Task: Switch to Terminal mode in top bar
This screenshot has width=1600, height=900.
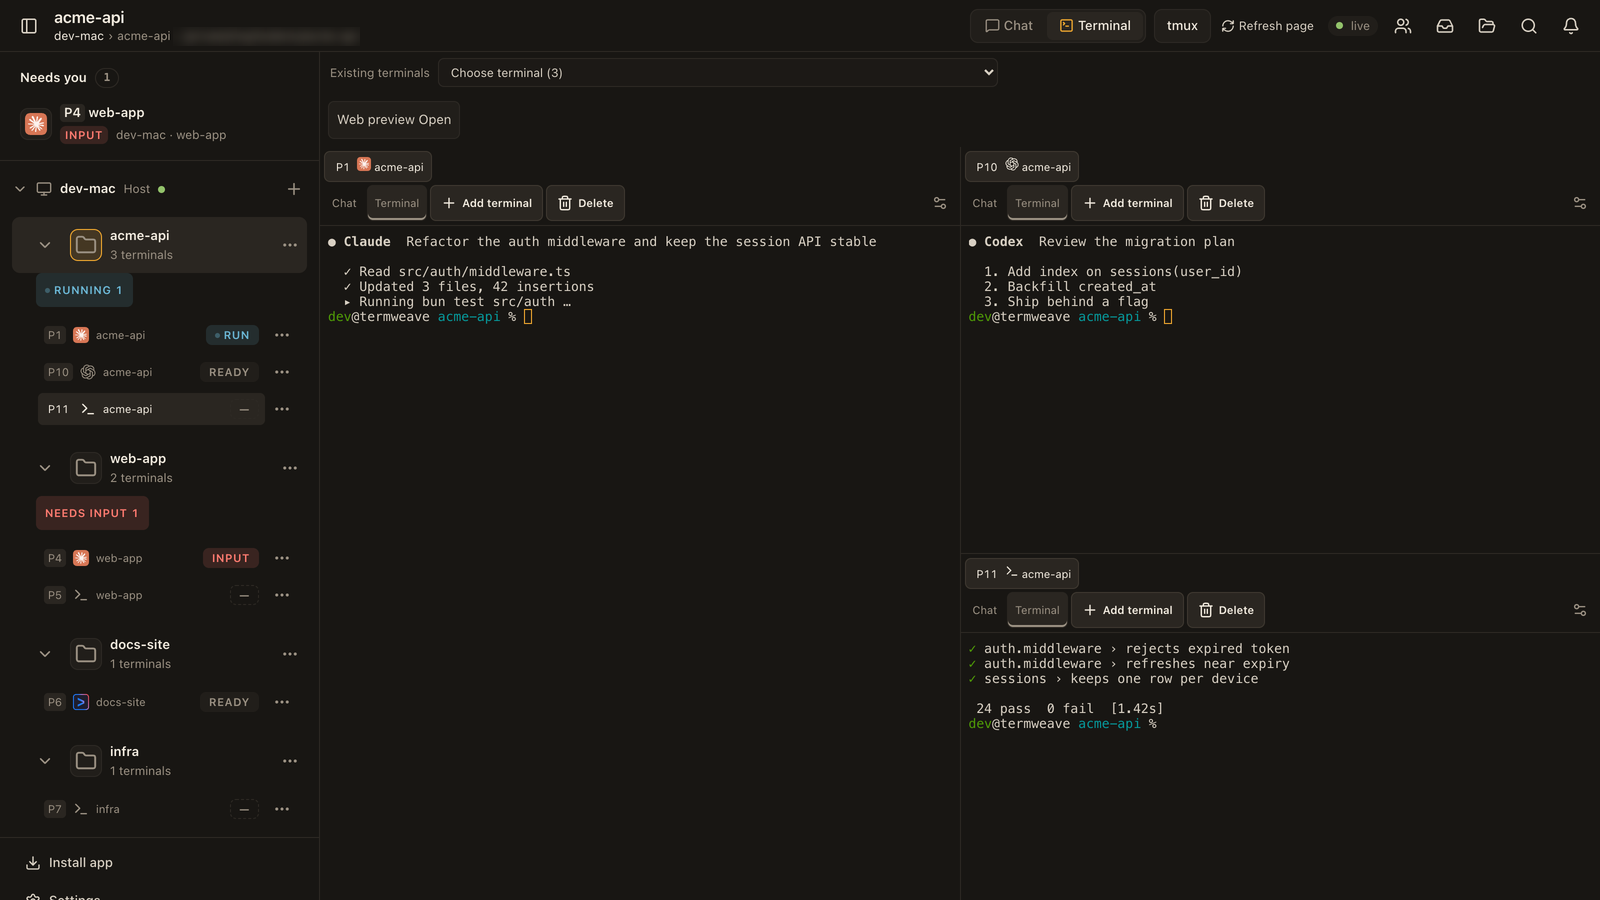Action: [x=1095, y=26]
